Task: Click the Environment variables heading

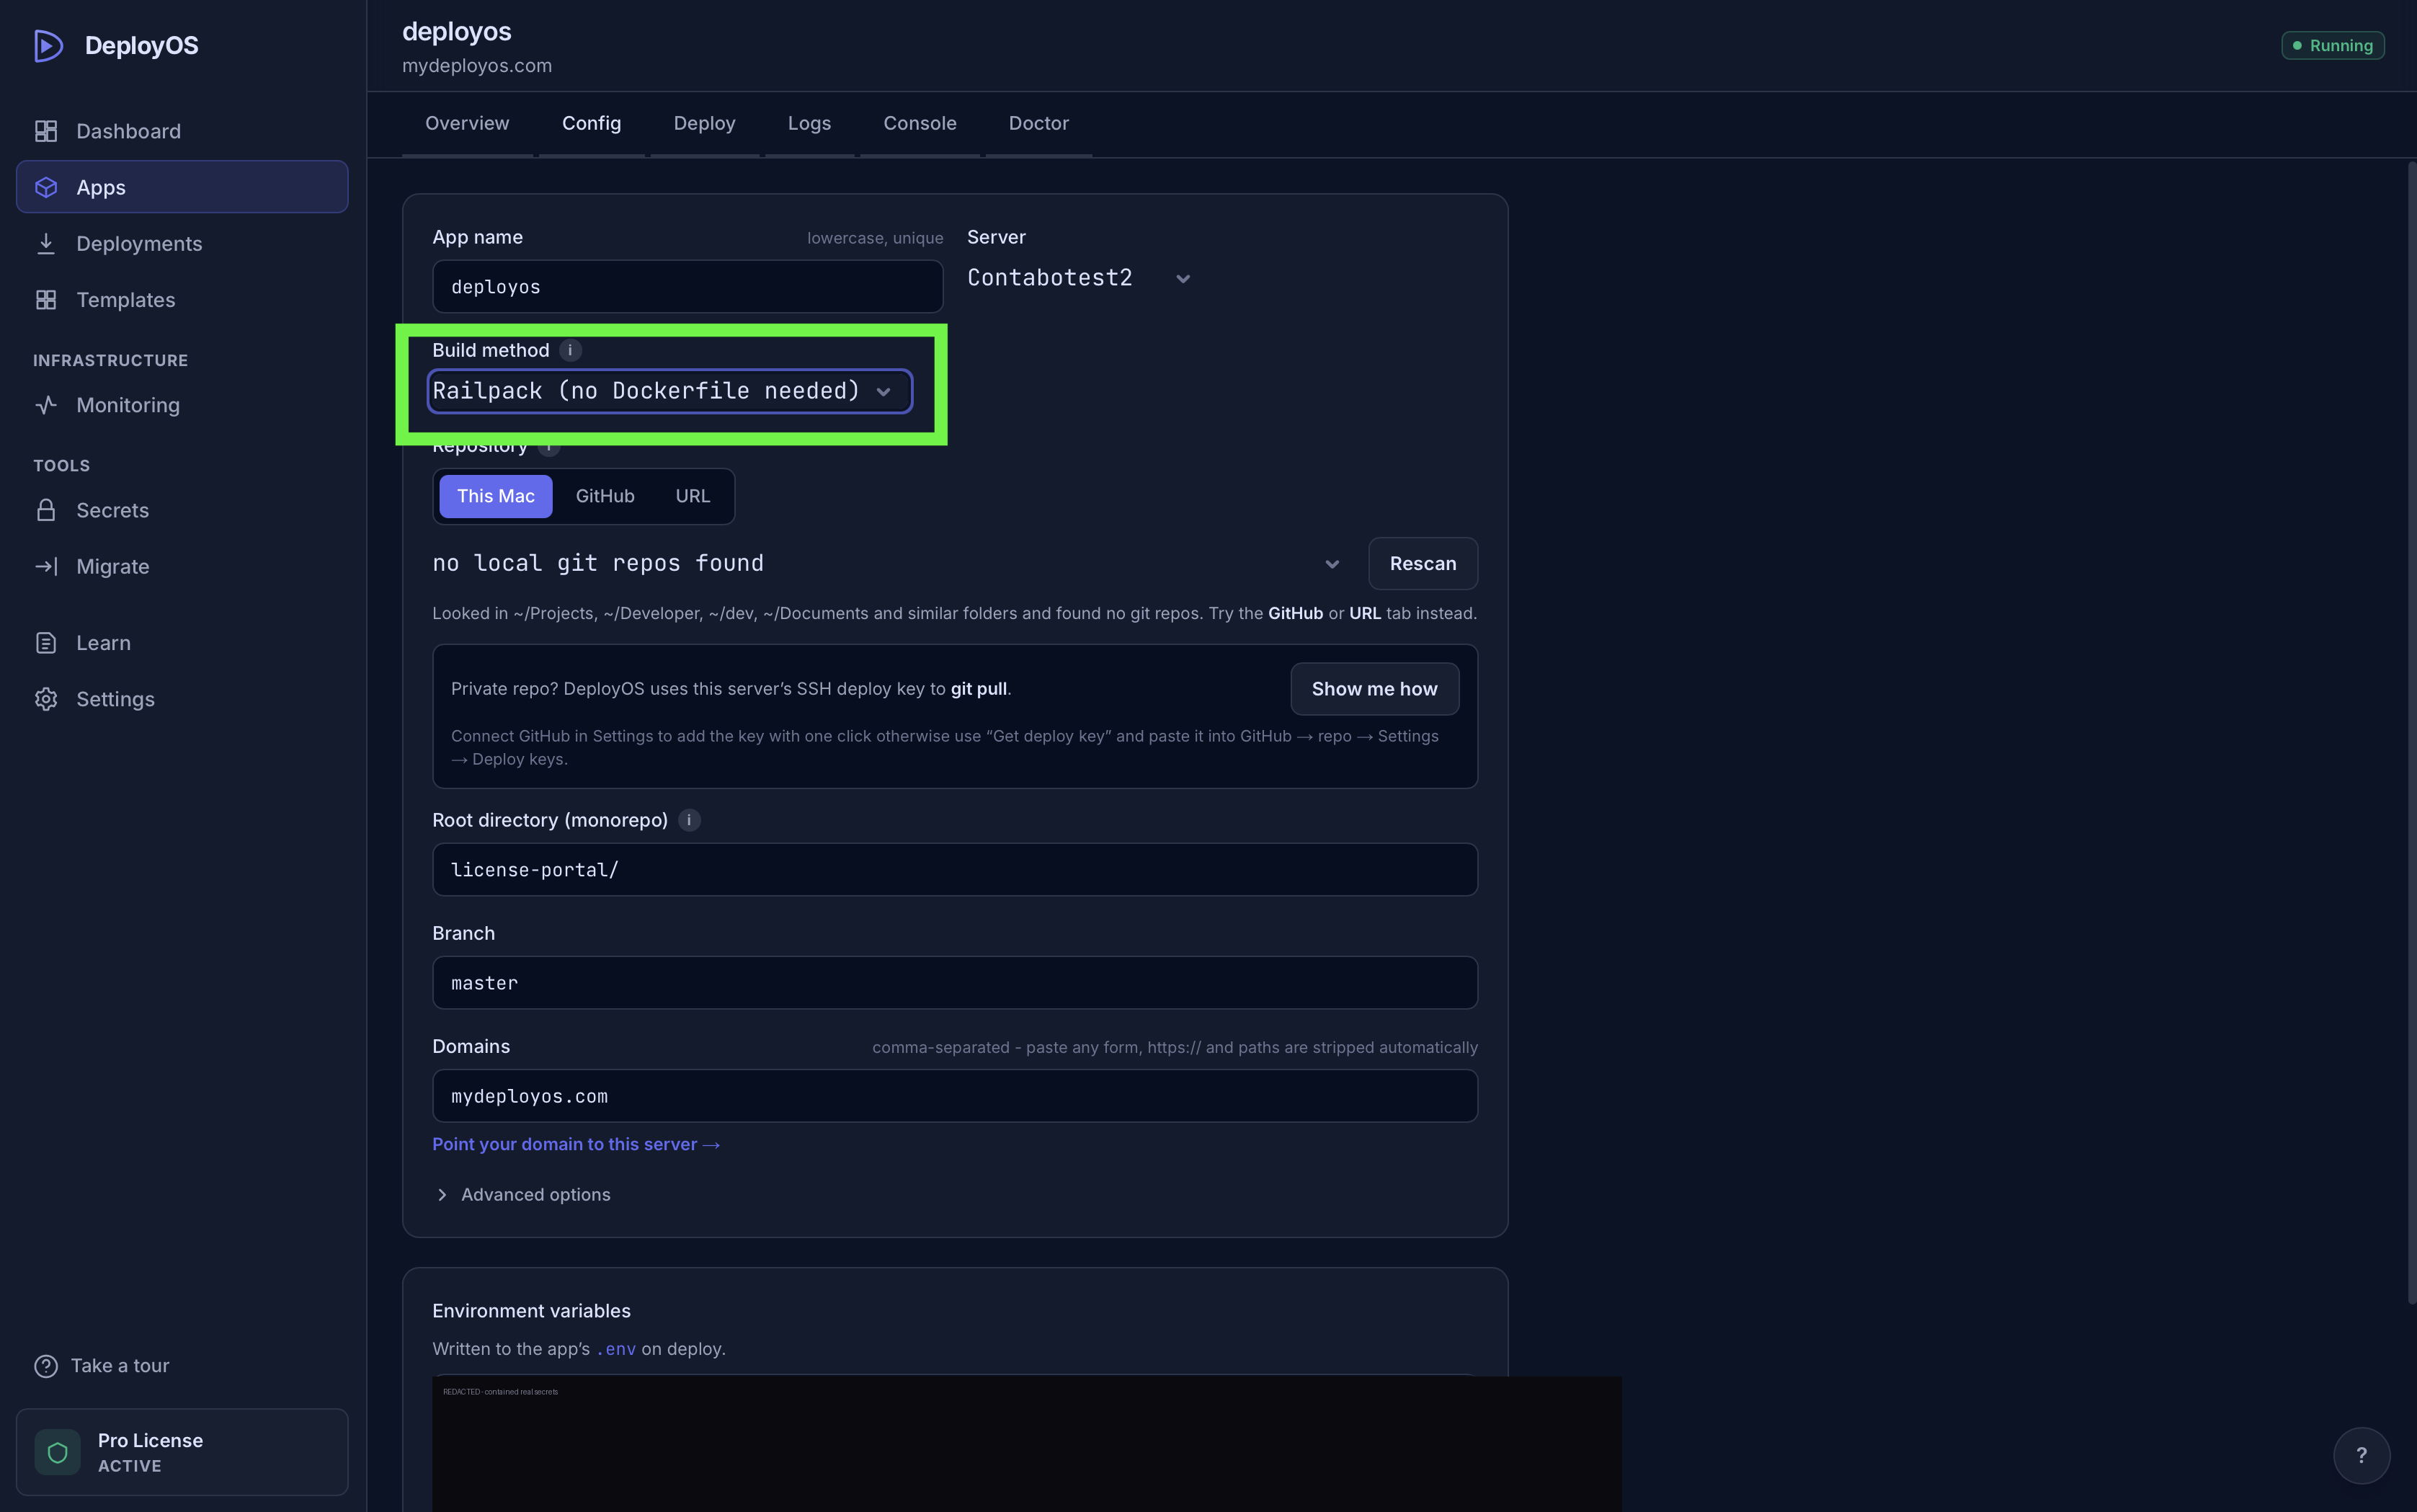Action: 531,1311
